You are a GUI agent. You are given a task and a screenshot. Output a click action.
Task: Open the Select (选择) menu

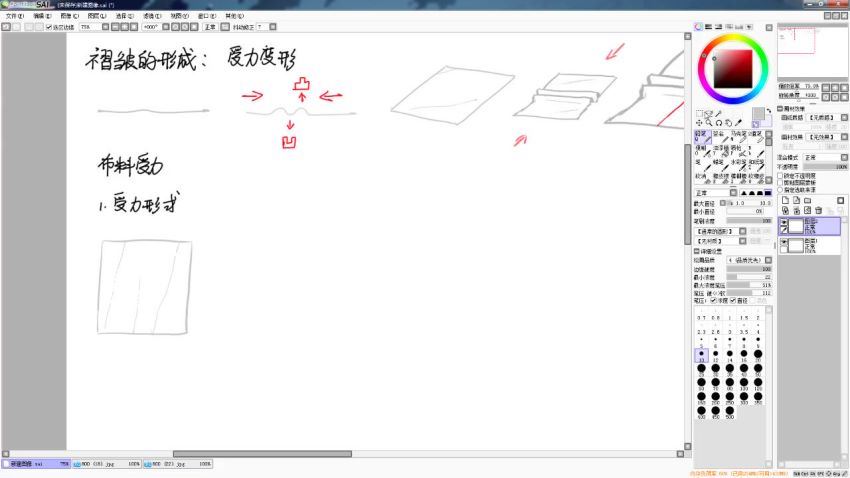click(125, 16)
